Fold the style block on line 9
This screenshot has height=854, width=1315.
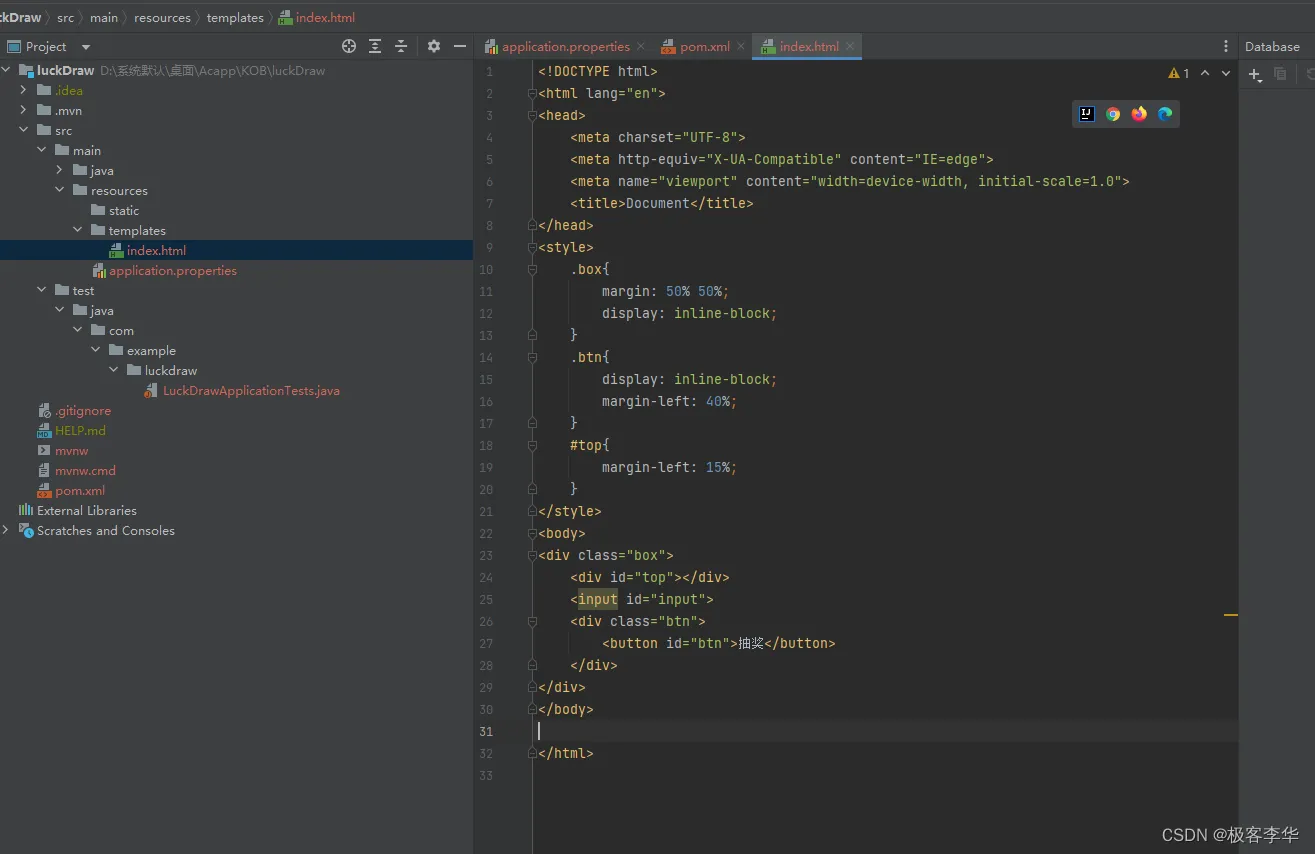(532, 247)
